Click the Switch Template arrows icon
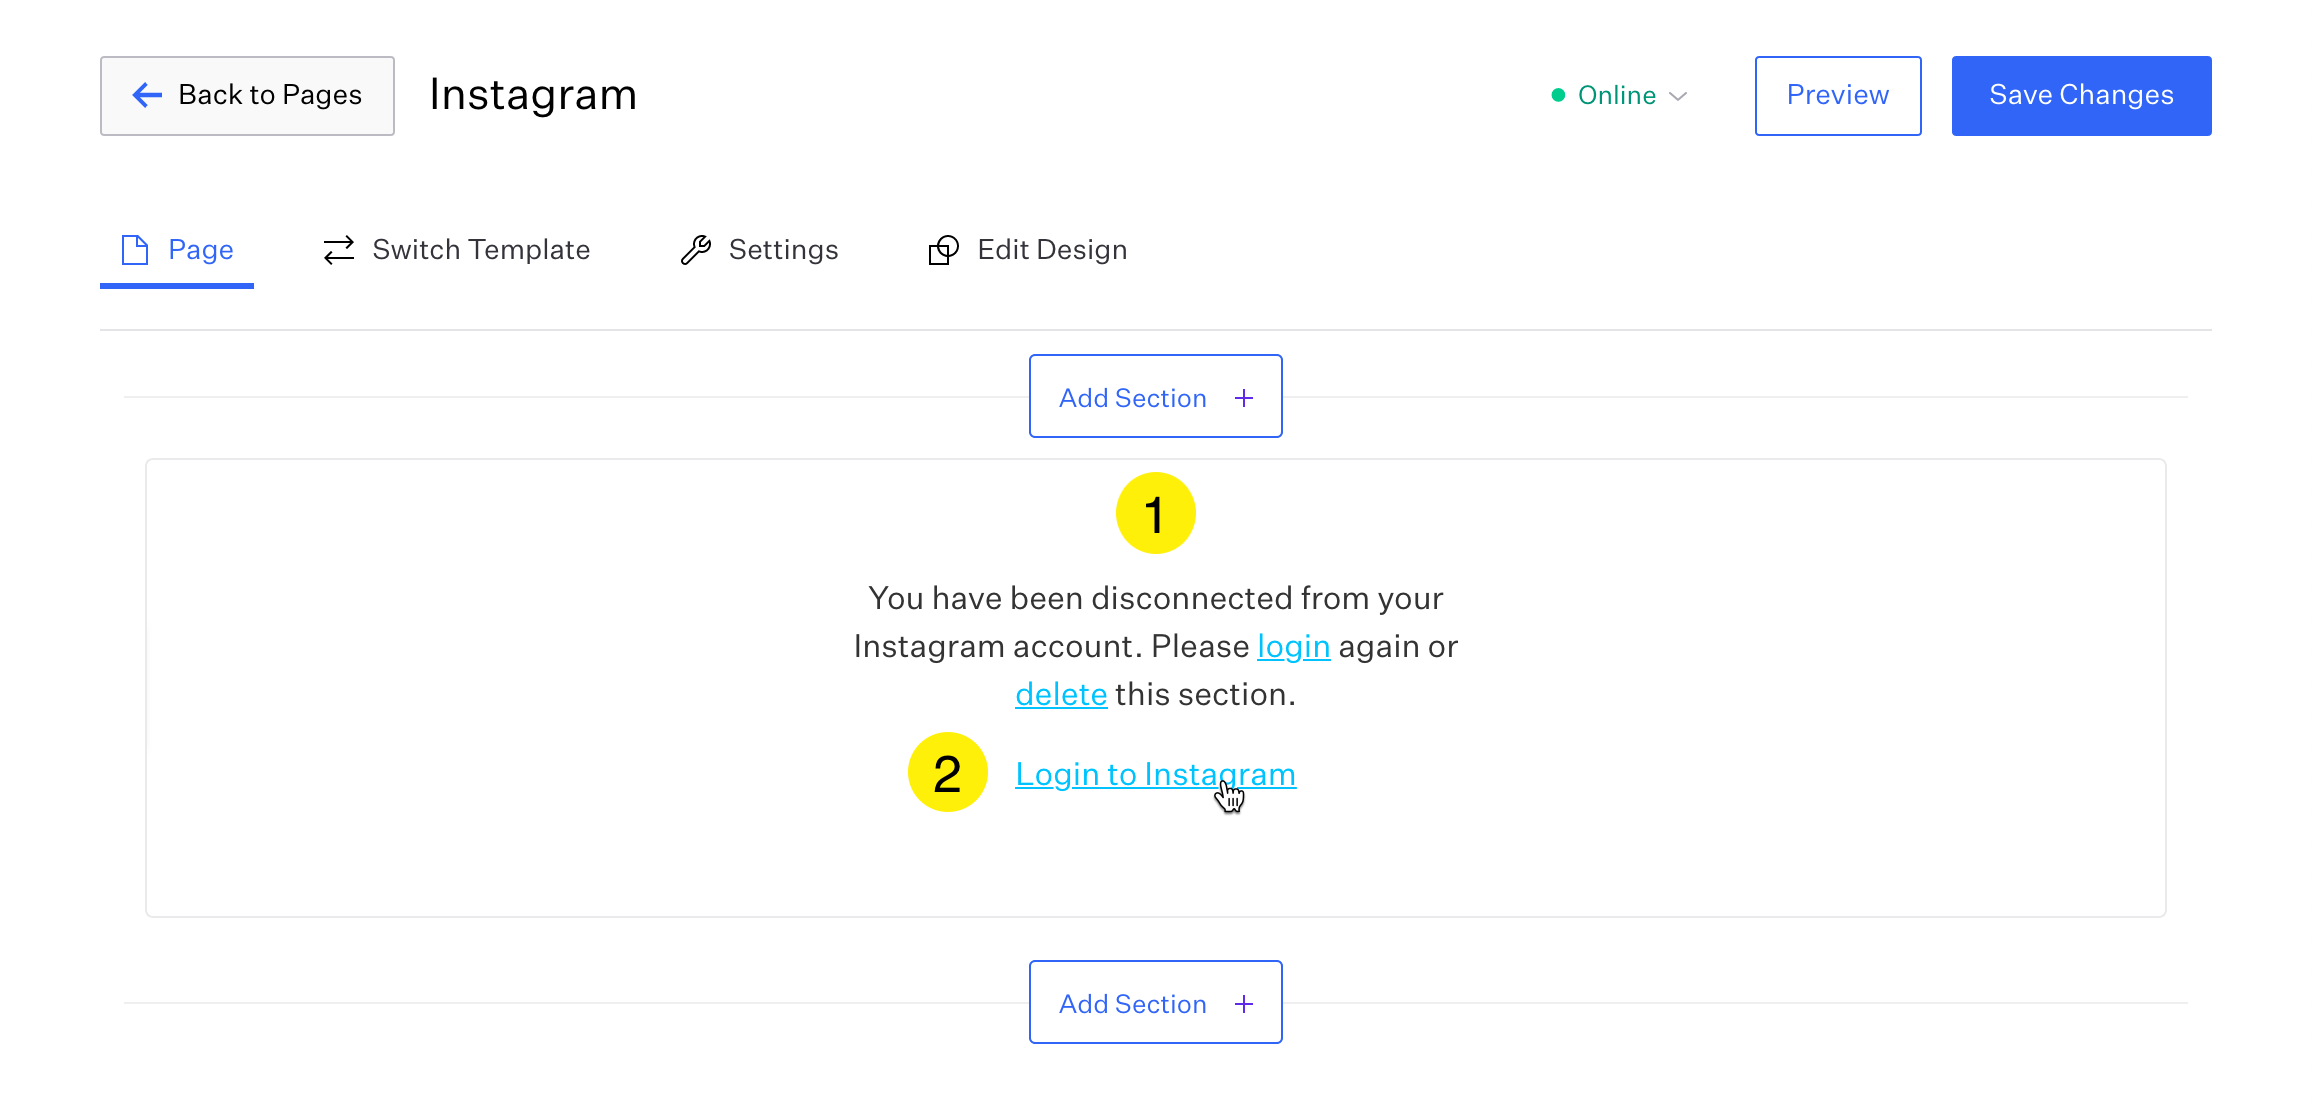 [x=339, y=250]
